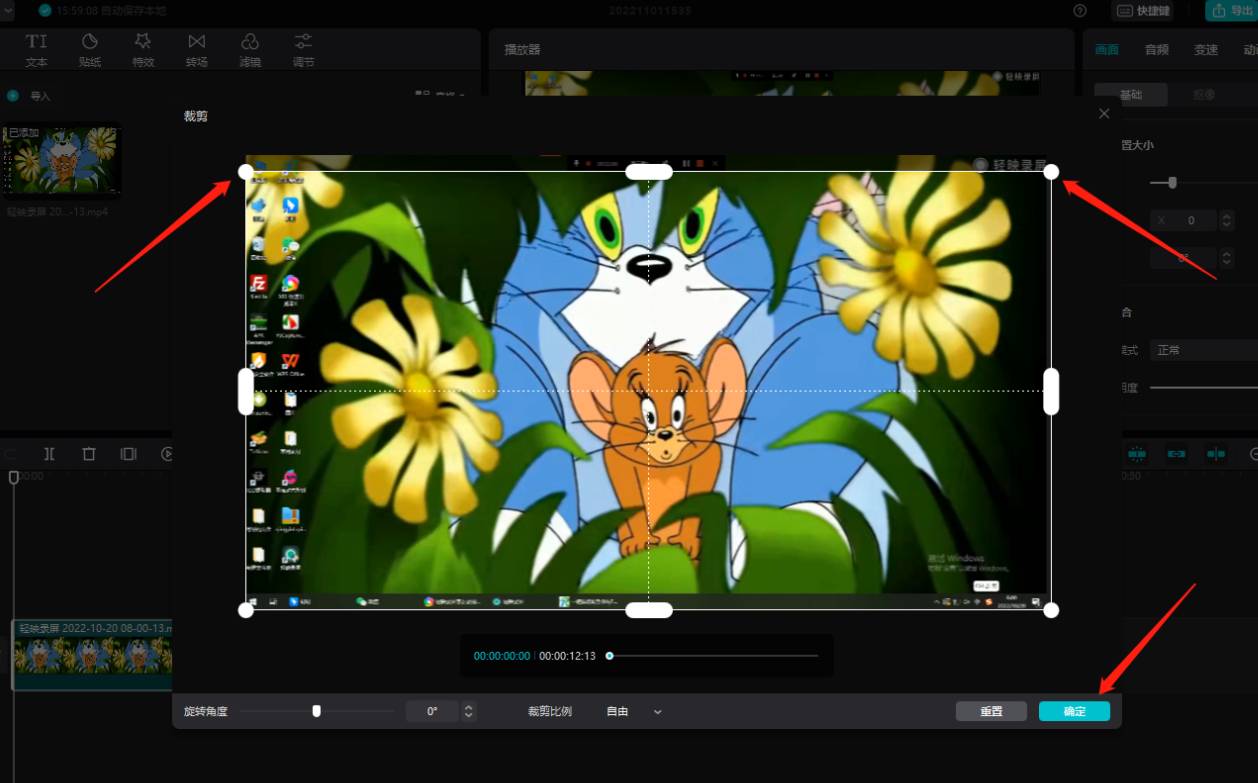Image resolution: width=1258 pixels, height=783 pixels.
Task: Switch to the 变速 tab
Action: [1206, 50]
